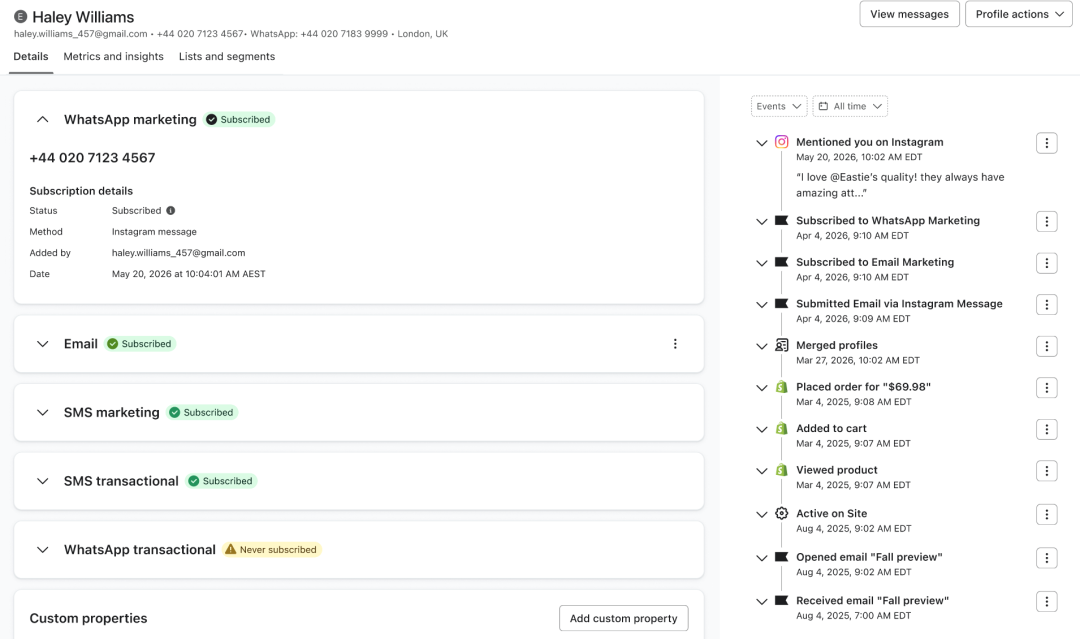The image size is (1080, 639).
Task: Click Shopify icon beside Added to cart
Action: (x=781, y=428)
